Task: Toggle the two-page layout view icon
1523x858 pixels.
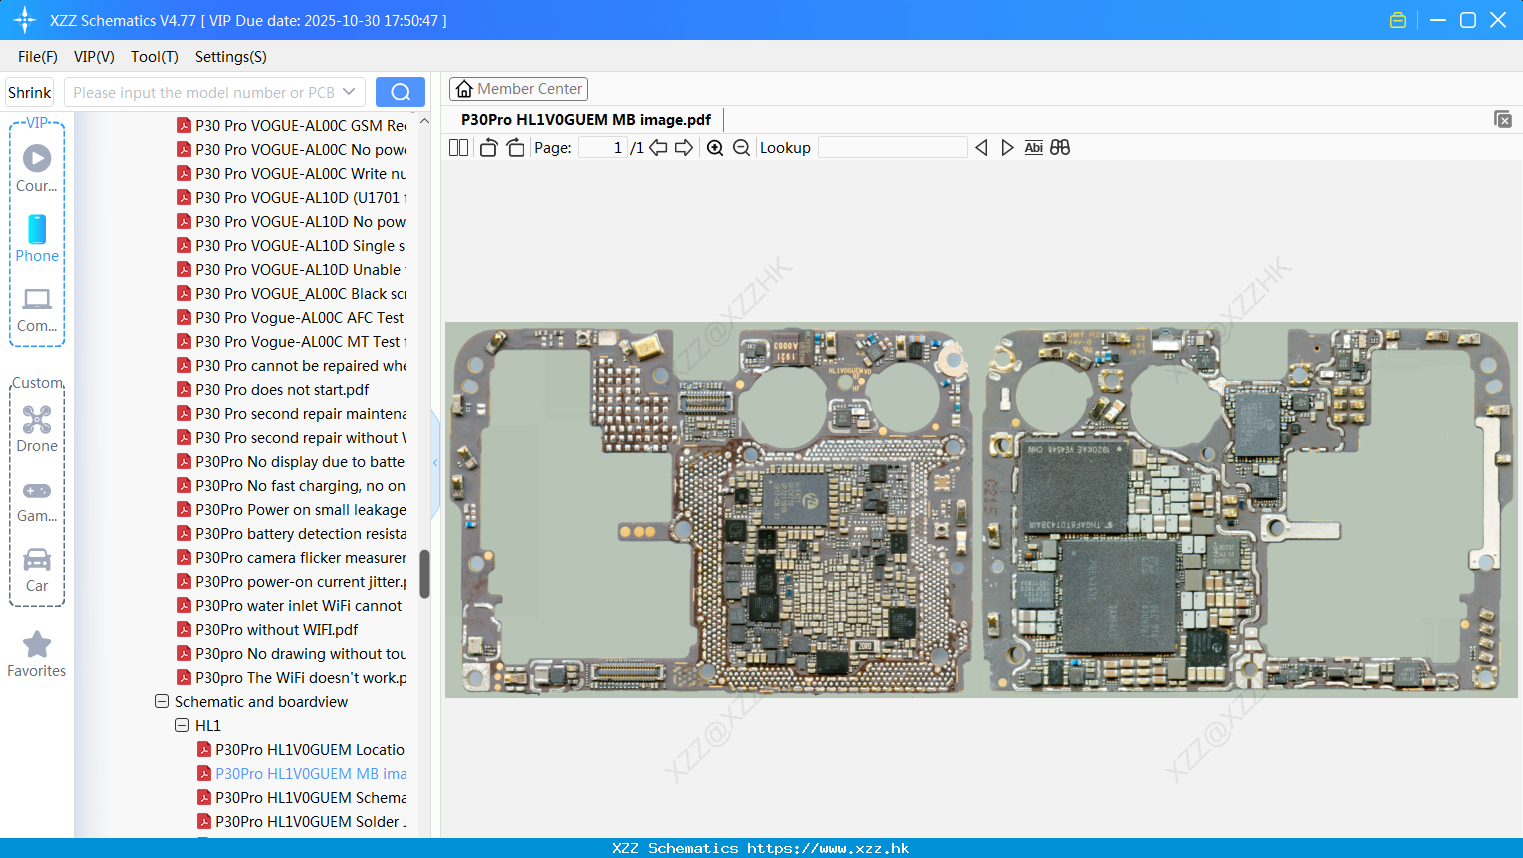Action: [459, 148]
